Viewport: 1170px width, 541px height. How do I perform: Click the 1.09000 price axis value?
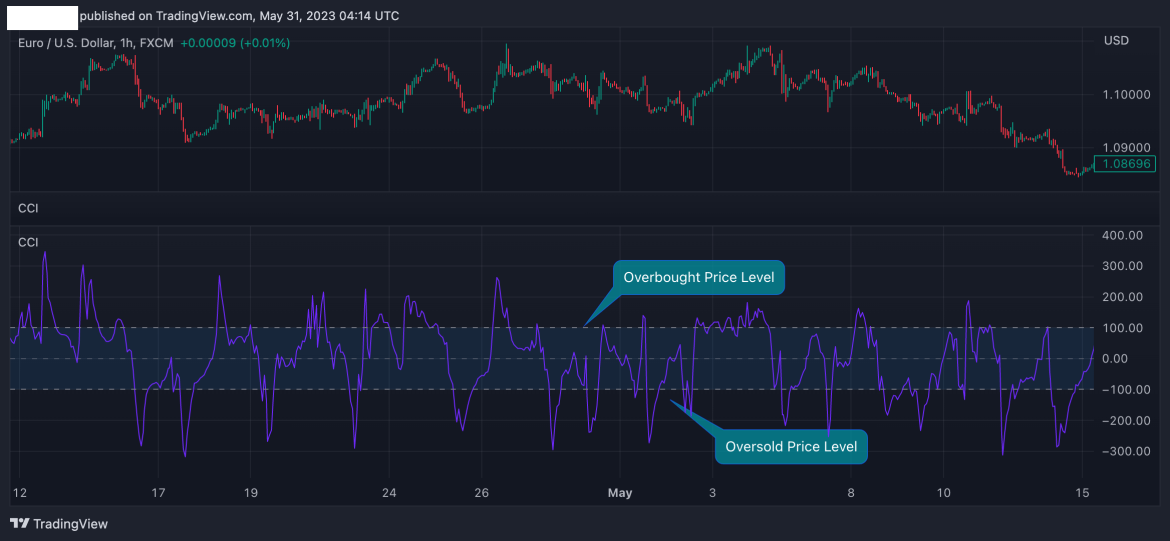tap(1125, 148)
